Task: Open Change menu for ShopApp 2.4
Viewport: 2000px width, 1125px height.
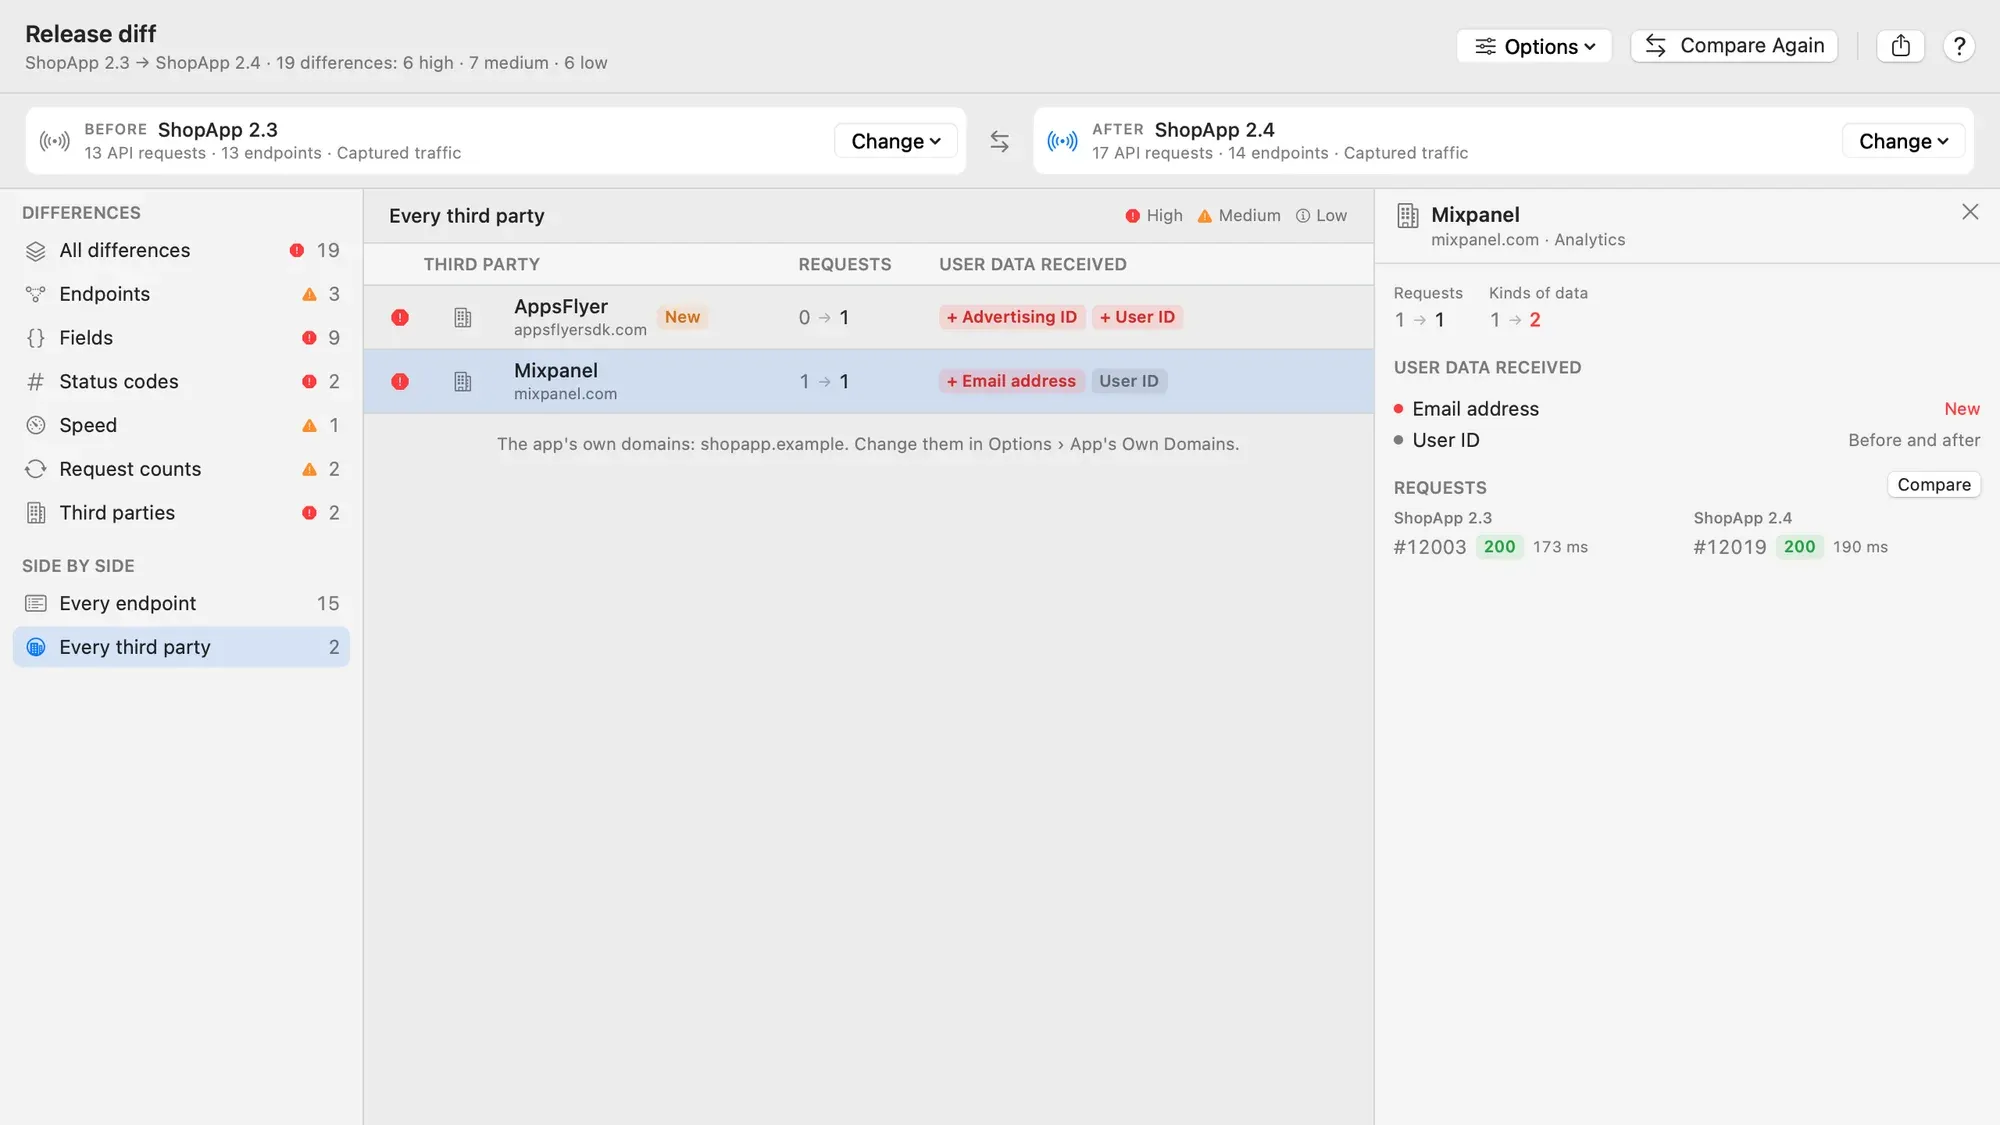Action: coord(1903,141)
